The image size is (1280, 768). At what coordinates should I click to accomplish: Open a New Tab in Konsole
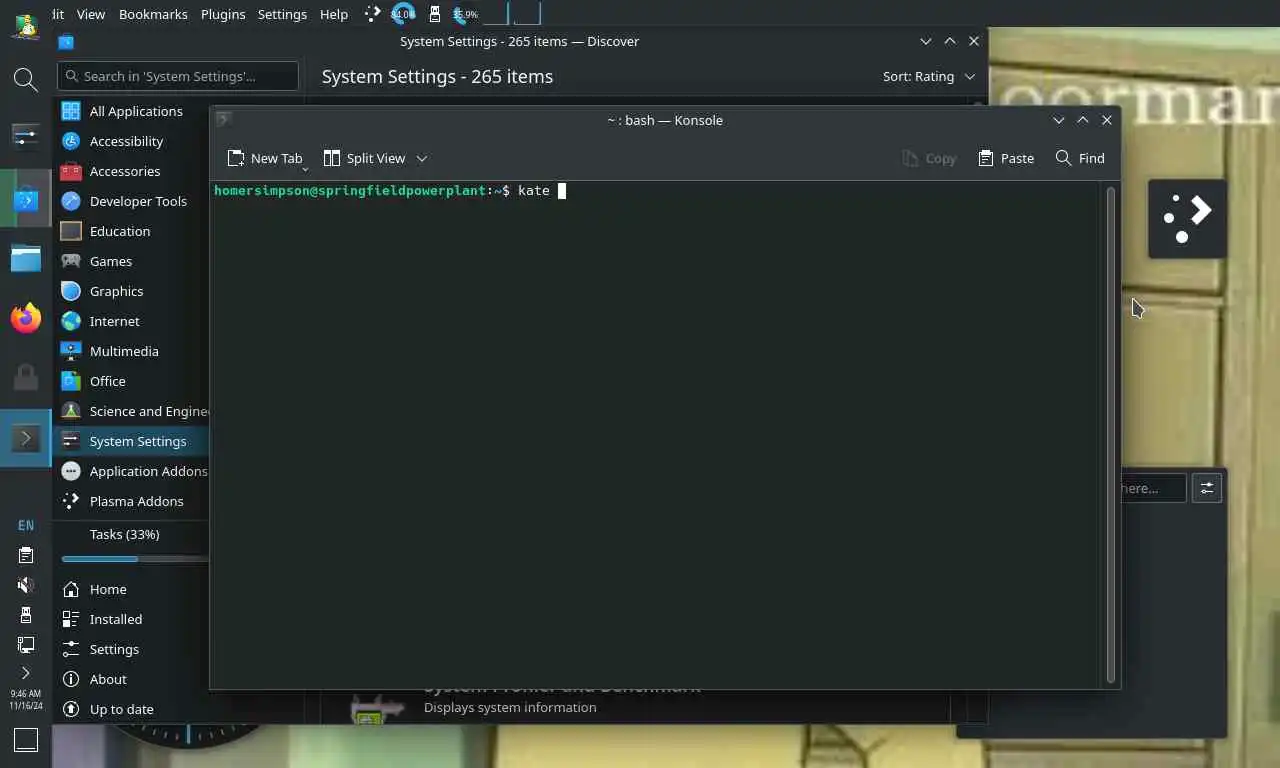(x=265, y=158)
